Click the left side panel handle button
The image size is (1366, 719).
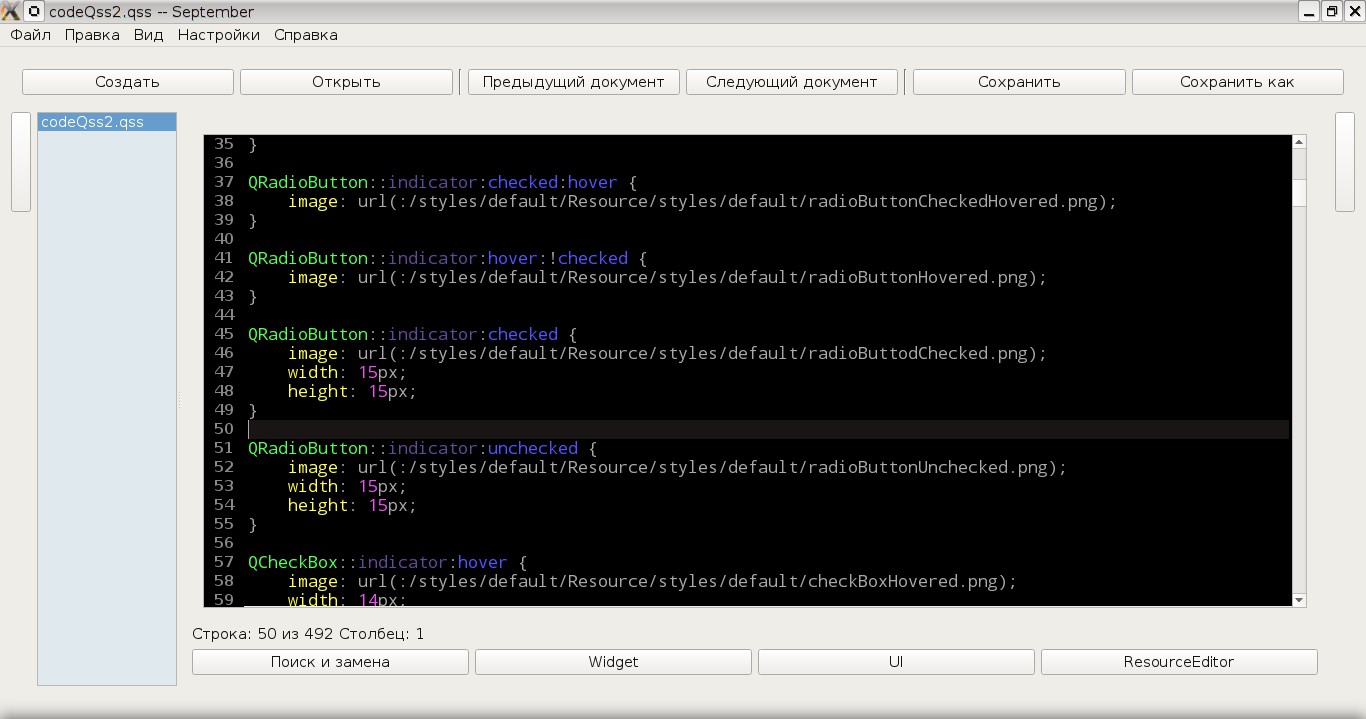click(x=21, y=162)
